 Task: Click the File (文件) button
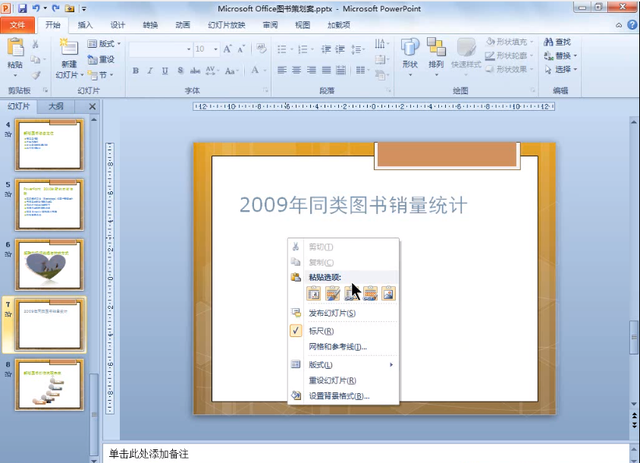[17, 25]
